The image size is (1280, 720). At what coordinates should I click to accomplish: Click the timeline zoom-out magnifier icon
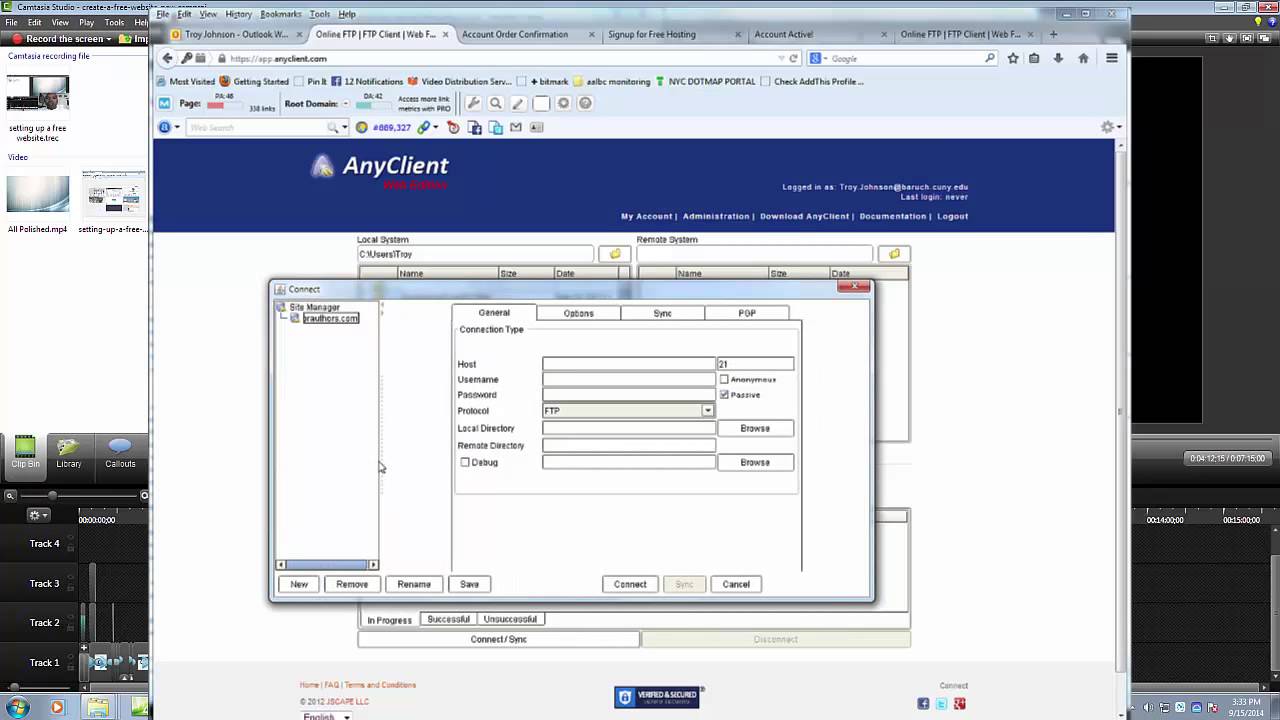click(10, 496)
